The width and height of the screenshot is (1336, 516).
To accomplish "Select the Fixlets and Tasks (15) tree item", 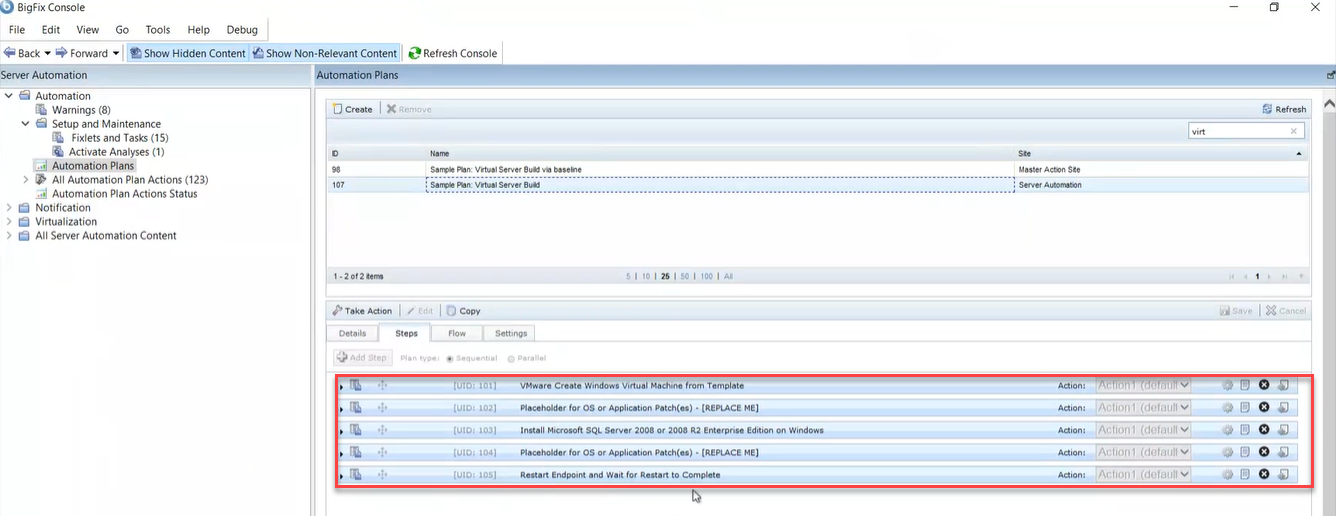I will pos(120,138).
